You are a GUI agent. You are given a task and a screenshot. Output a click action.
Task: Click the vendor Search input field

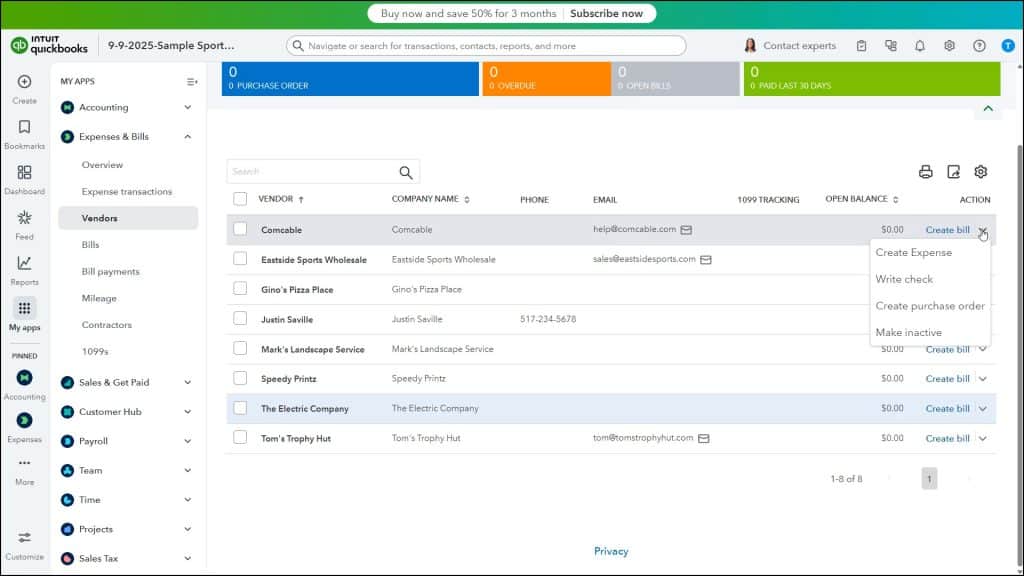click(x=312, y=172)
